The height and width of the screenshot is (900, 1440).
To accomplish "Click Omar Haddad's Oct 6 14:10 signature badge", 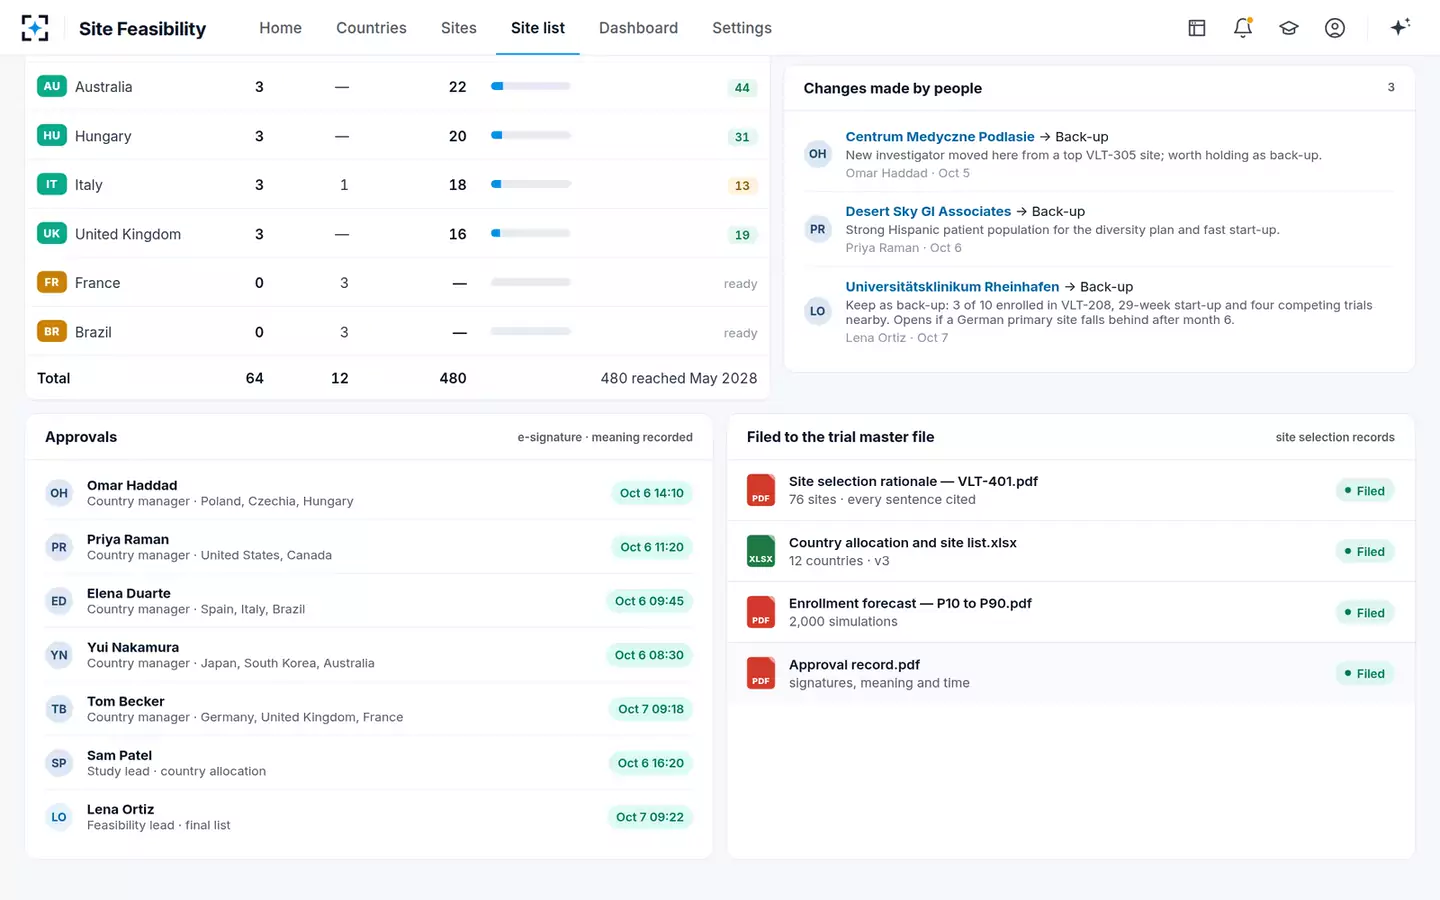I will [651, 493].
